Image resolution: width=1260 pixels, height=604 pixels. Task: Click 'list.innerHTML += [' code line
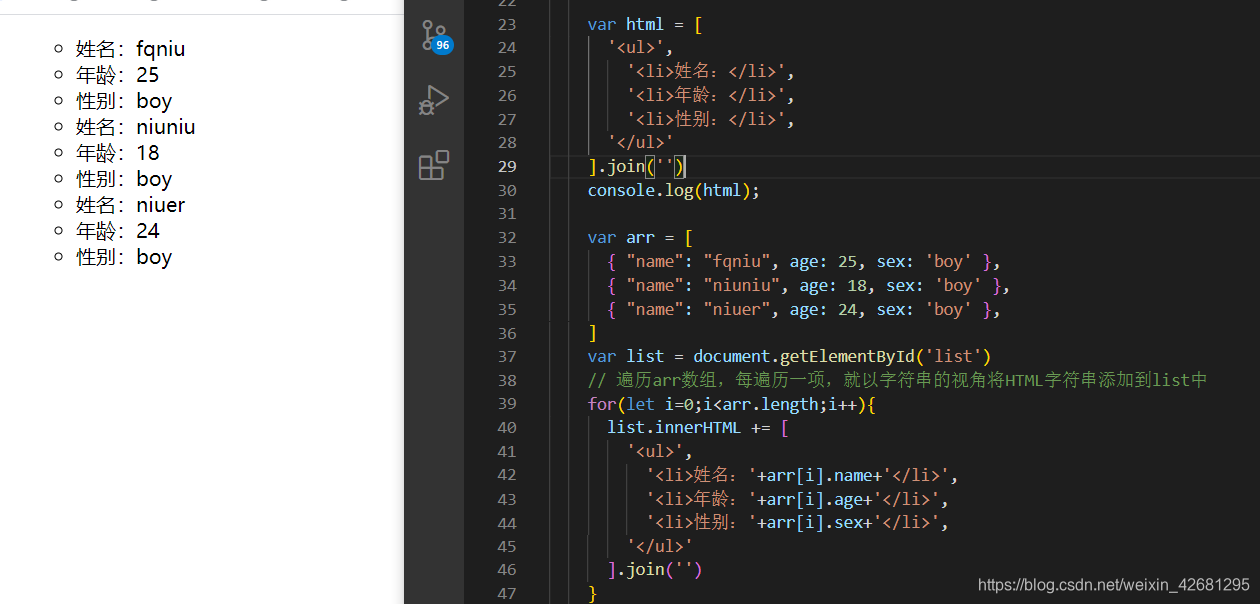coord(698,427)
